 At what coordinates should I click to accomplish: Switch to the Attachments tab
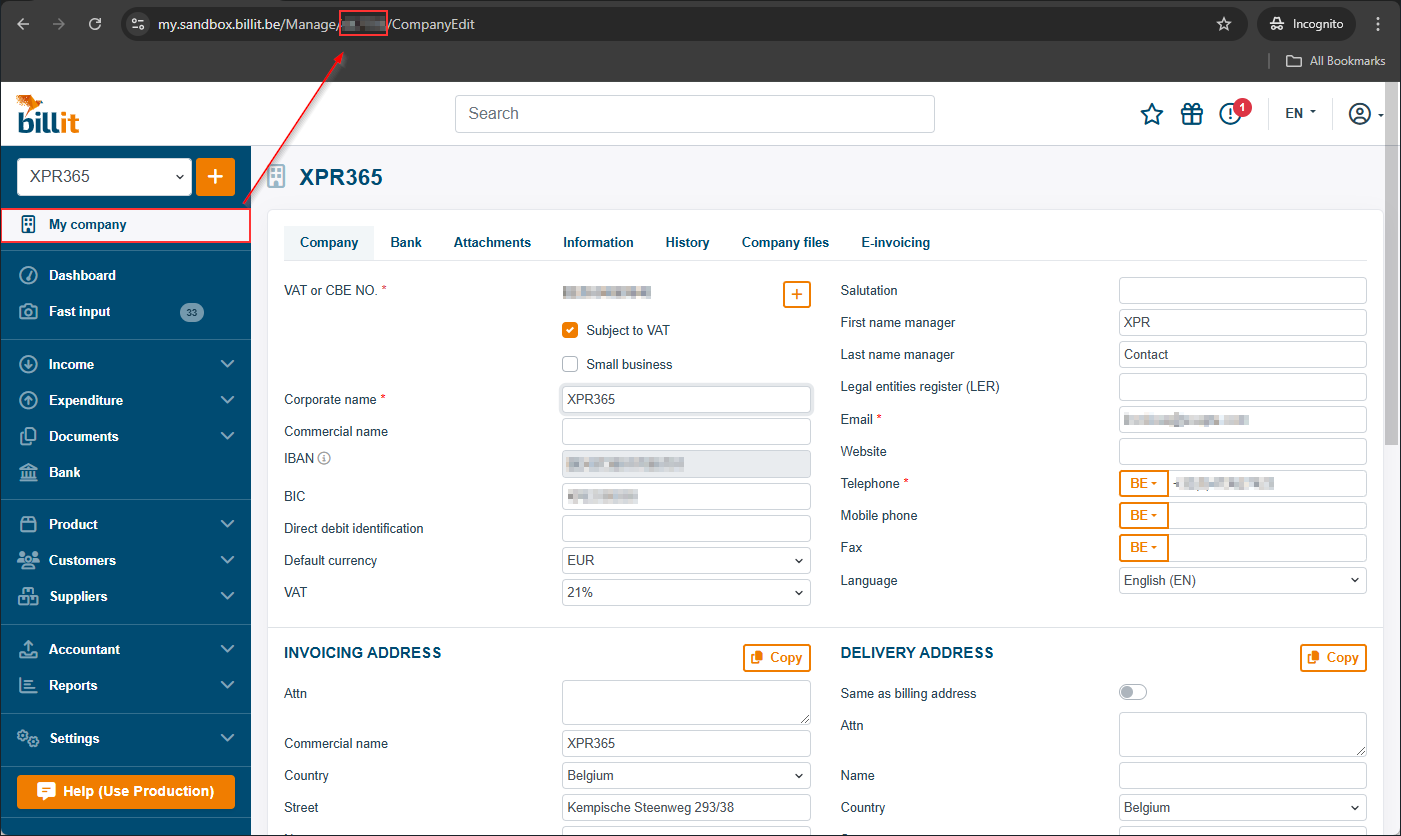492,242
